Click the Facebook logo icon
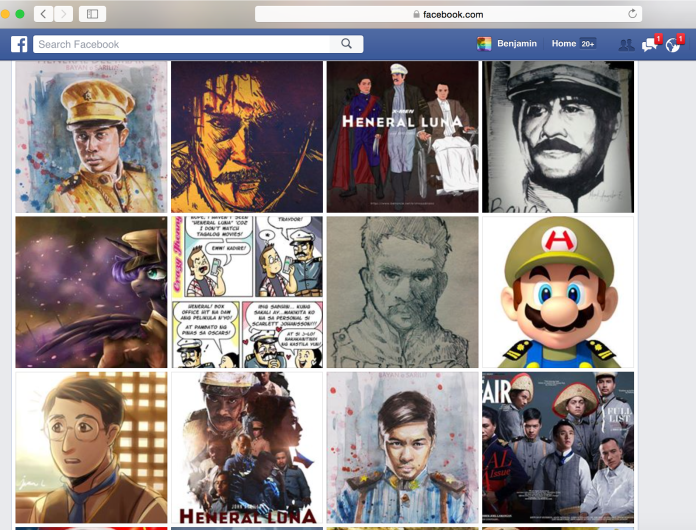 pyautogui.click(x=19, y=44)
